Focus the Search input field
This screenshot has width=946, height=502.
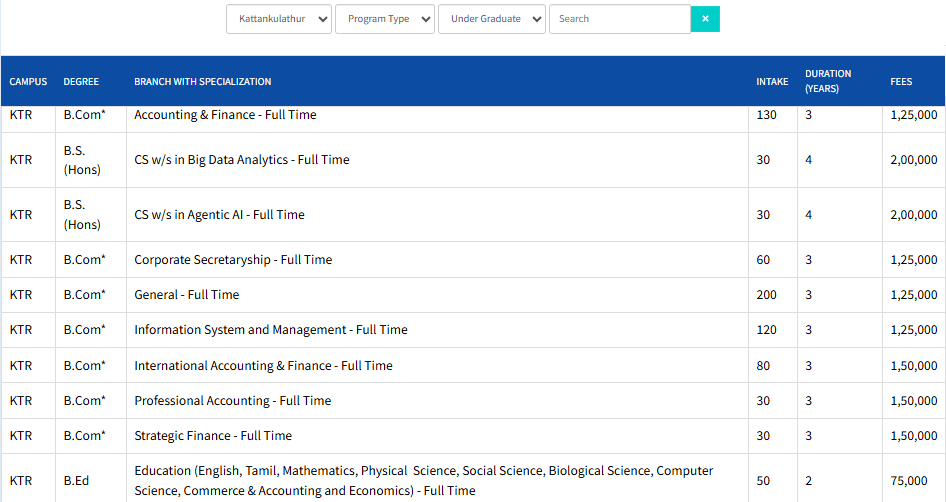(619, 19)
